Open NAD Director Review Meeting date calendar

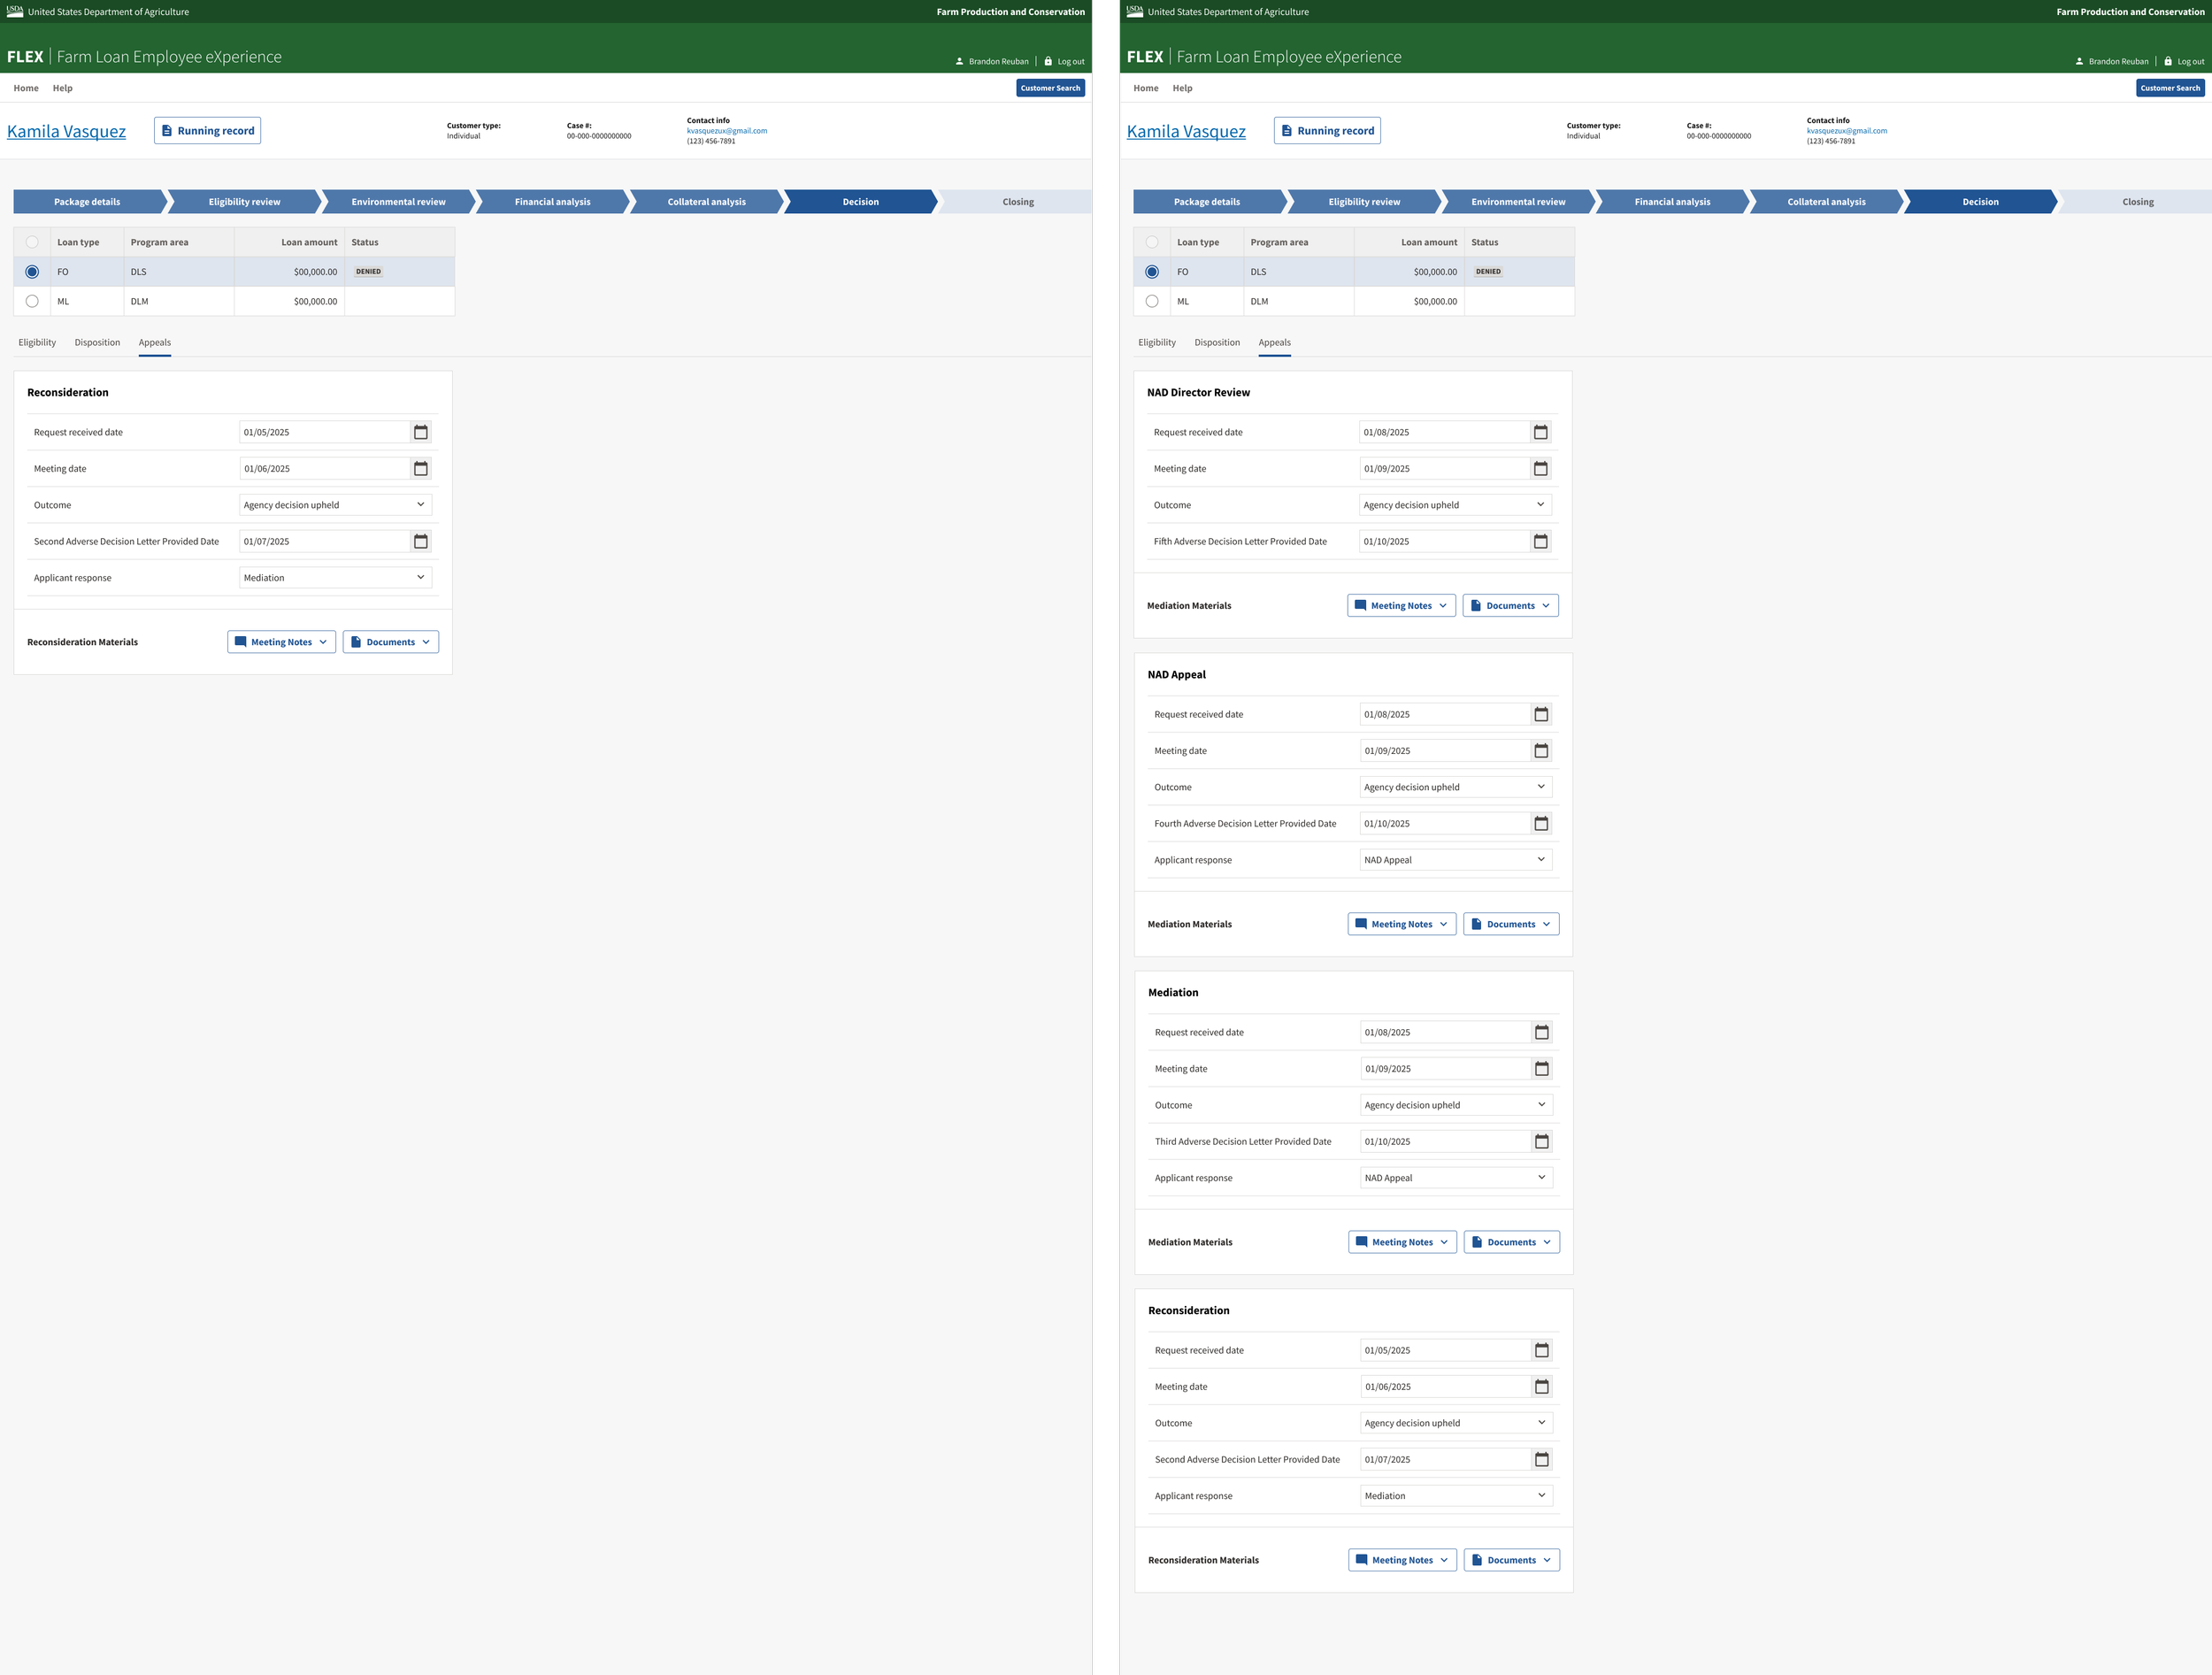coord(1540,468)
